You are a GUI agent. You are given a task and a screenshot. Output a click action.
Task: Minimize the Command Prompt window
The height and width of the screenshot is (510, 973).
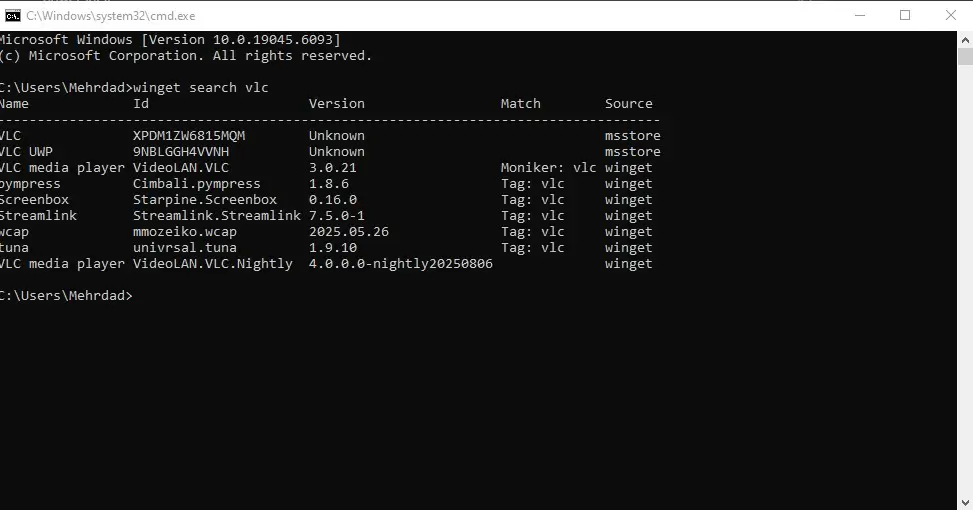pos(861,15)
